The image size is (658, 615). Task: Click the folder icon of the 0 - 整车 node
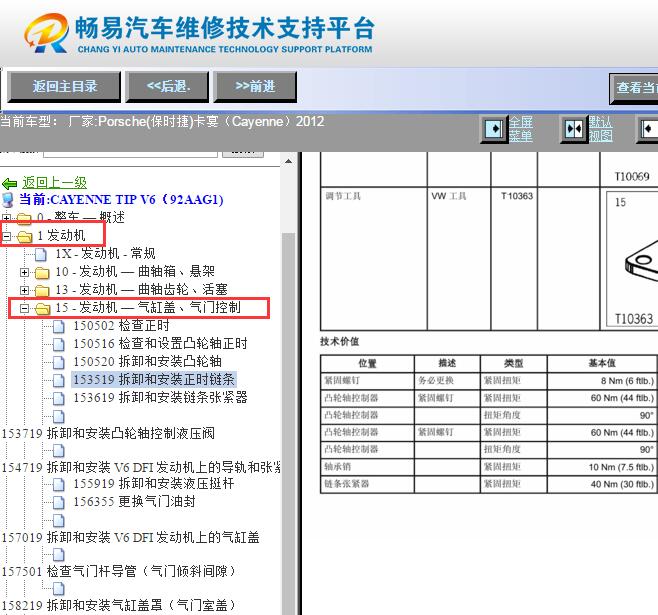(x=24, y=218)
